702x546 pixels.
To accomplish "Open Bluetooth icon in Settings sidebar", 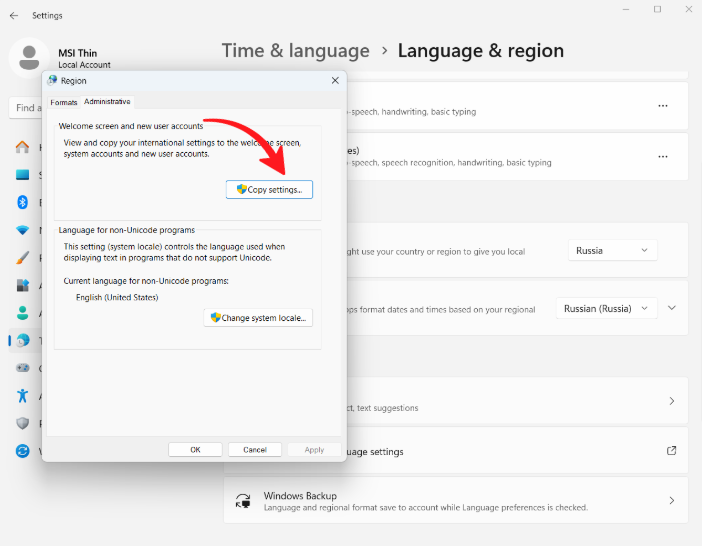I will (22, 202).
